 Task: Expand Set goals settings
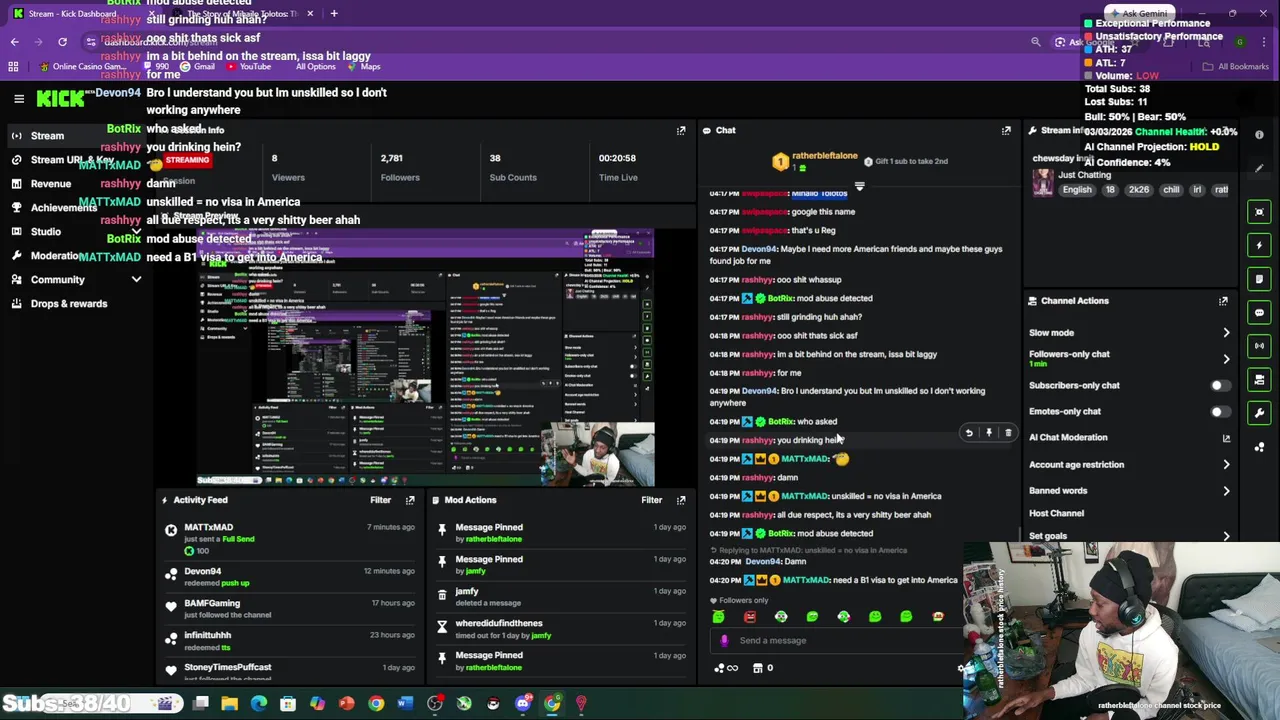(1226, 536)
